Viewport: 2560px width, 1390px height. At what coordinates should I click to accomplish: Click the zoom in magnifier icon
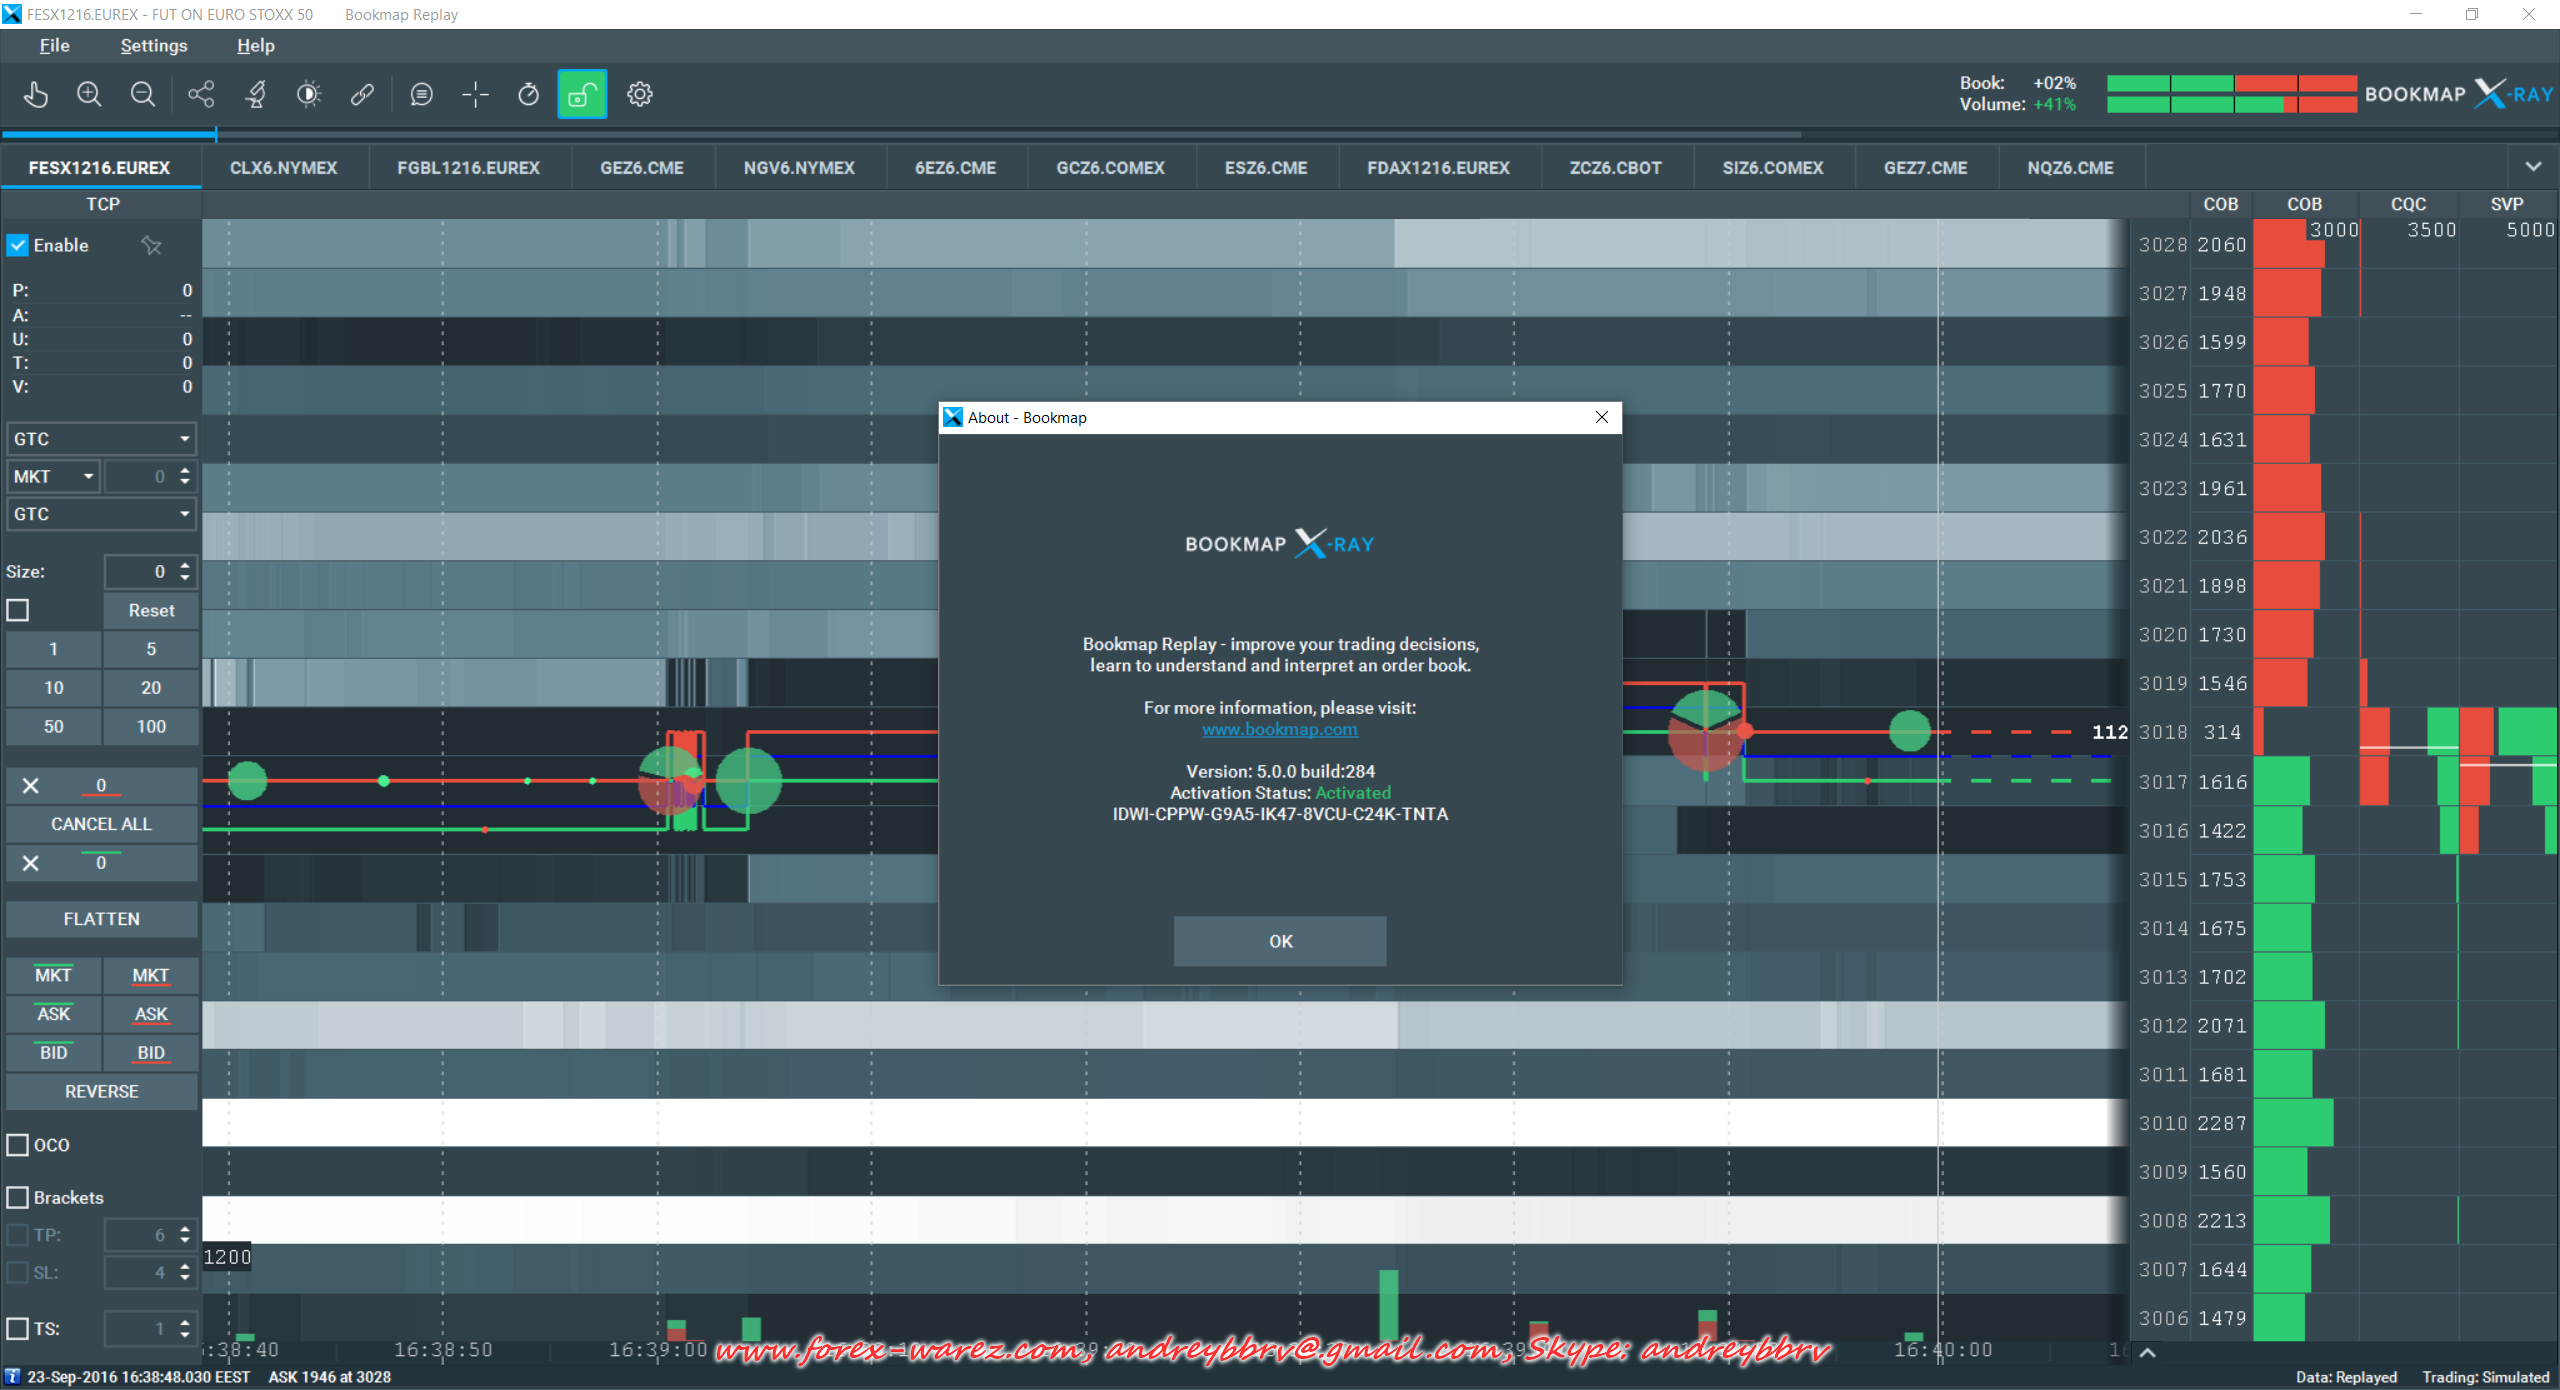point(89,94)
